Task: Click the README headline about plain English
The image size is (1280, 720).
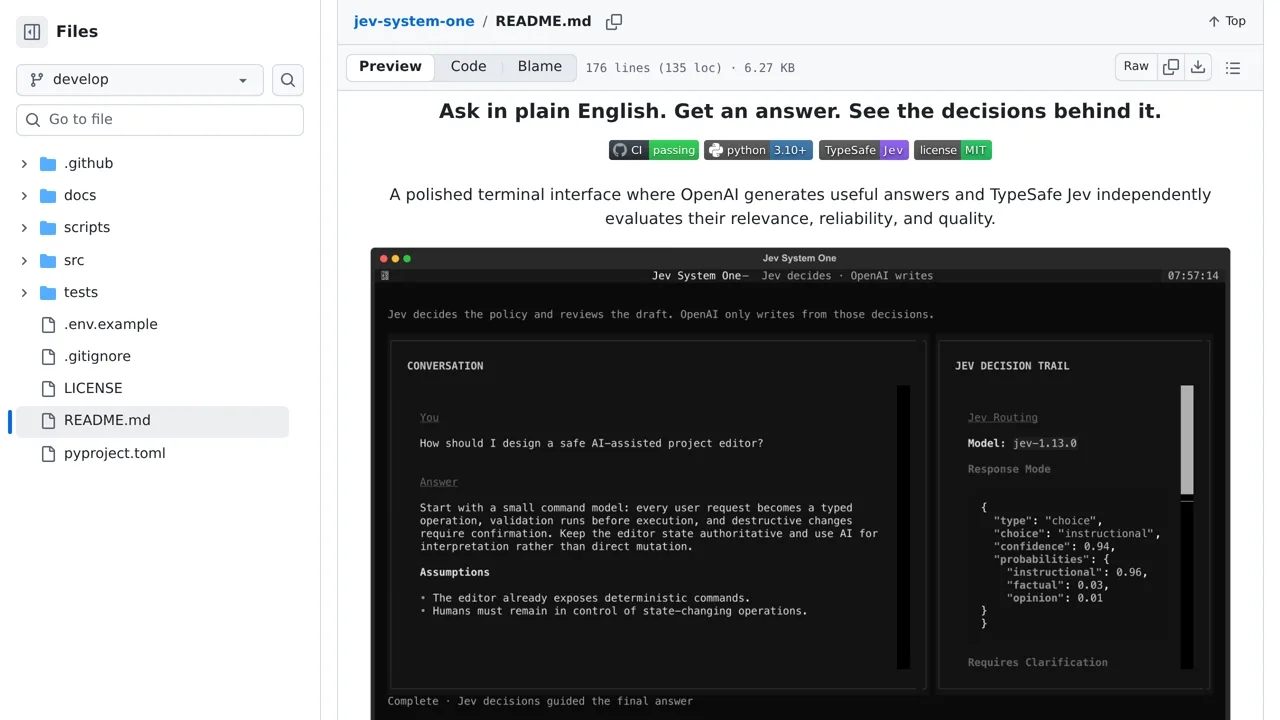Action: [x=800, y=111]
